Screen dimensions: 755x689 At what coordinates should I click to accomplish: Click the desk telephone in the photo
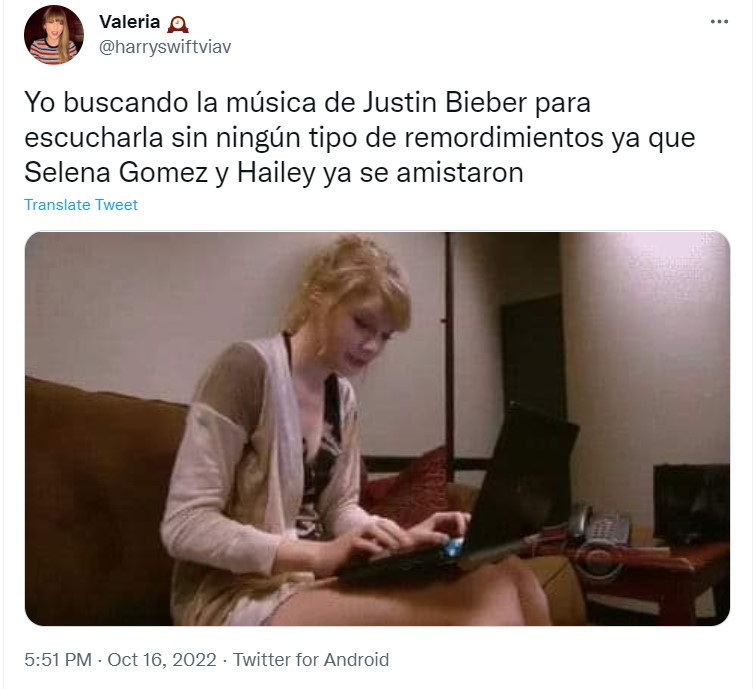[x=600, y=524]
